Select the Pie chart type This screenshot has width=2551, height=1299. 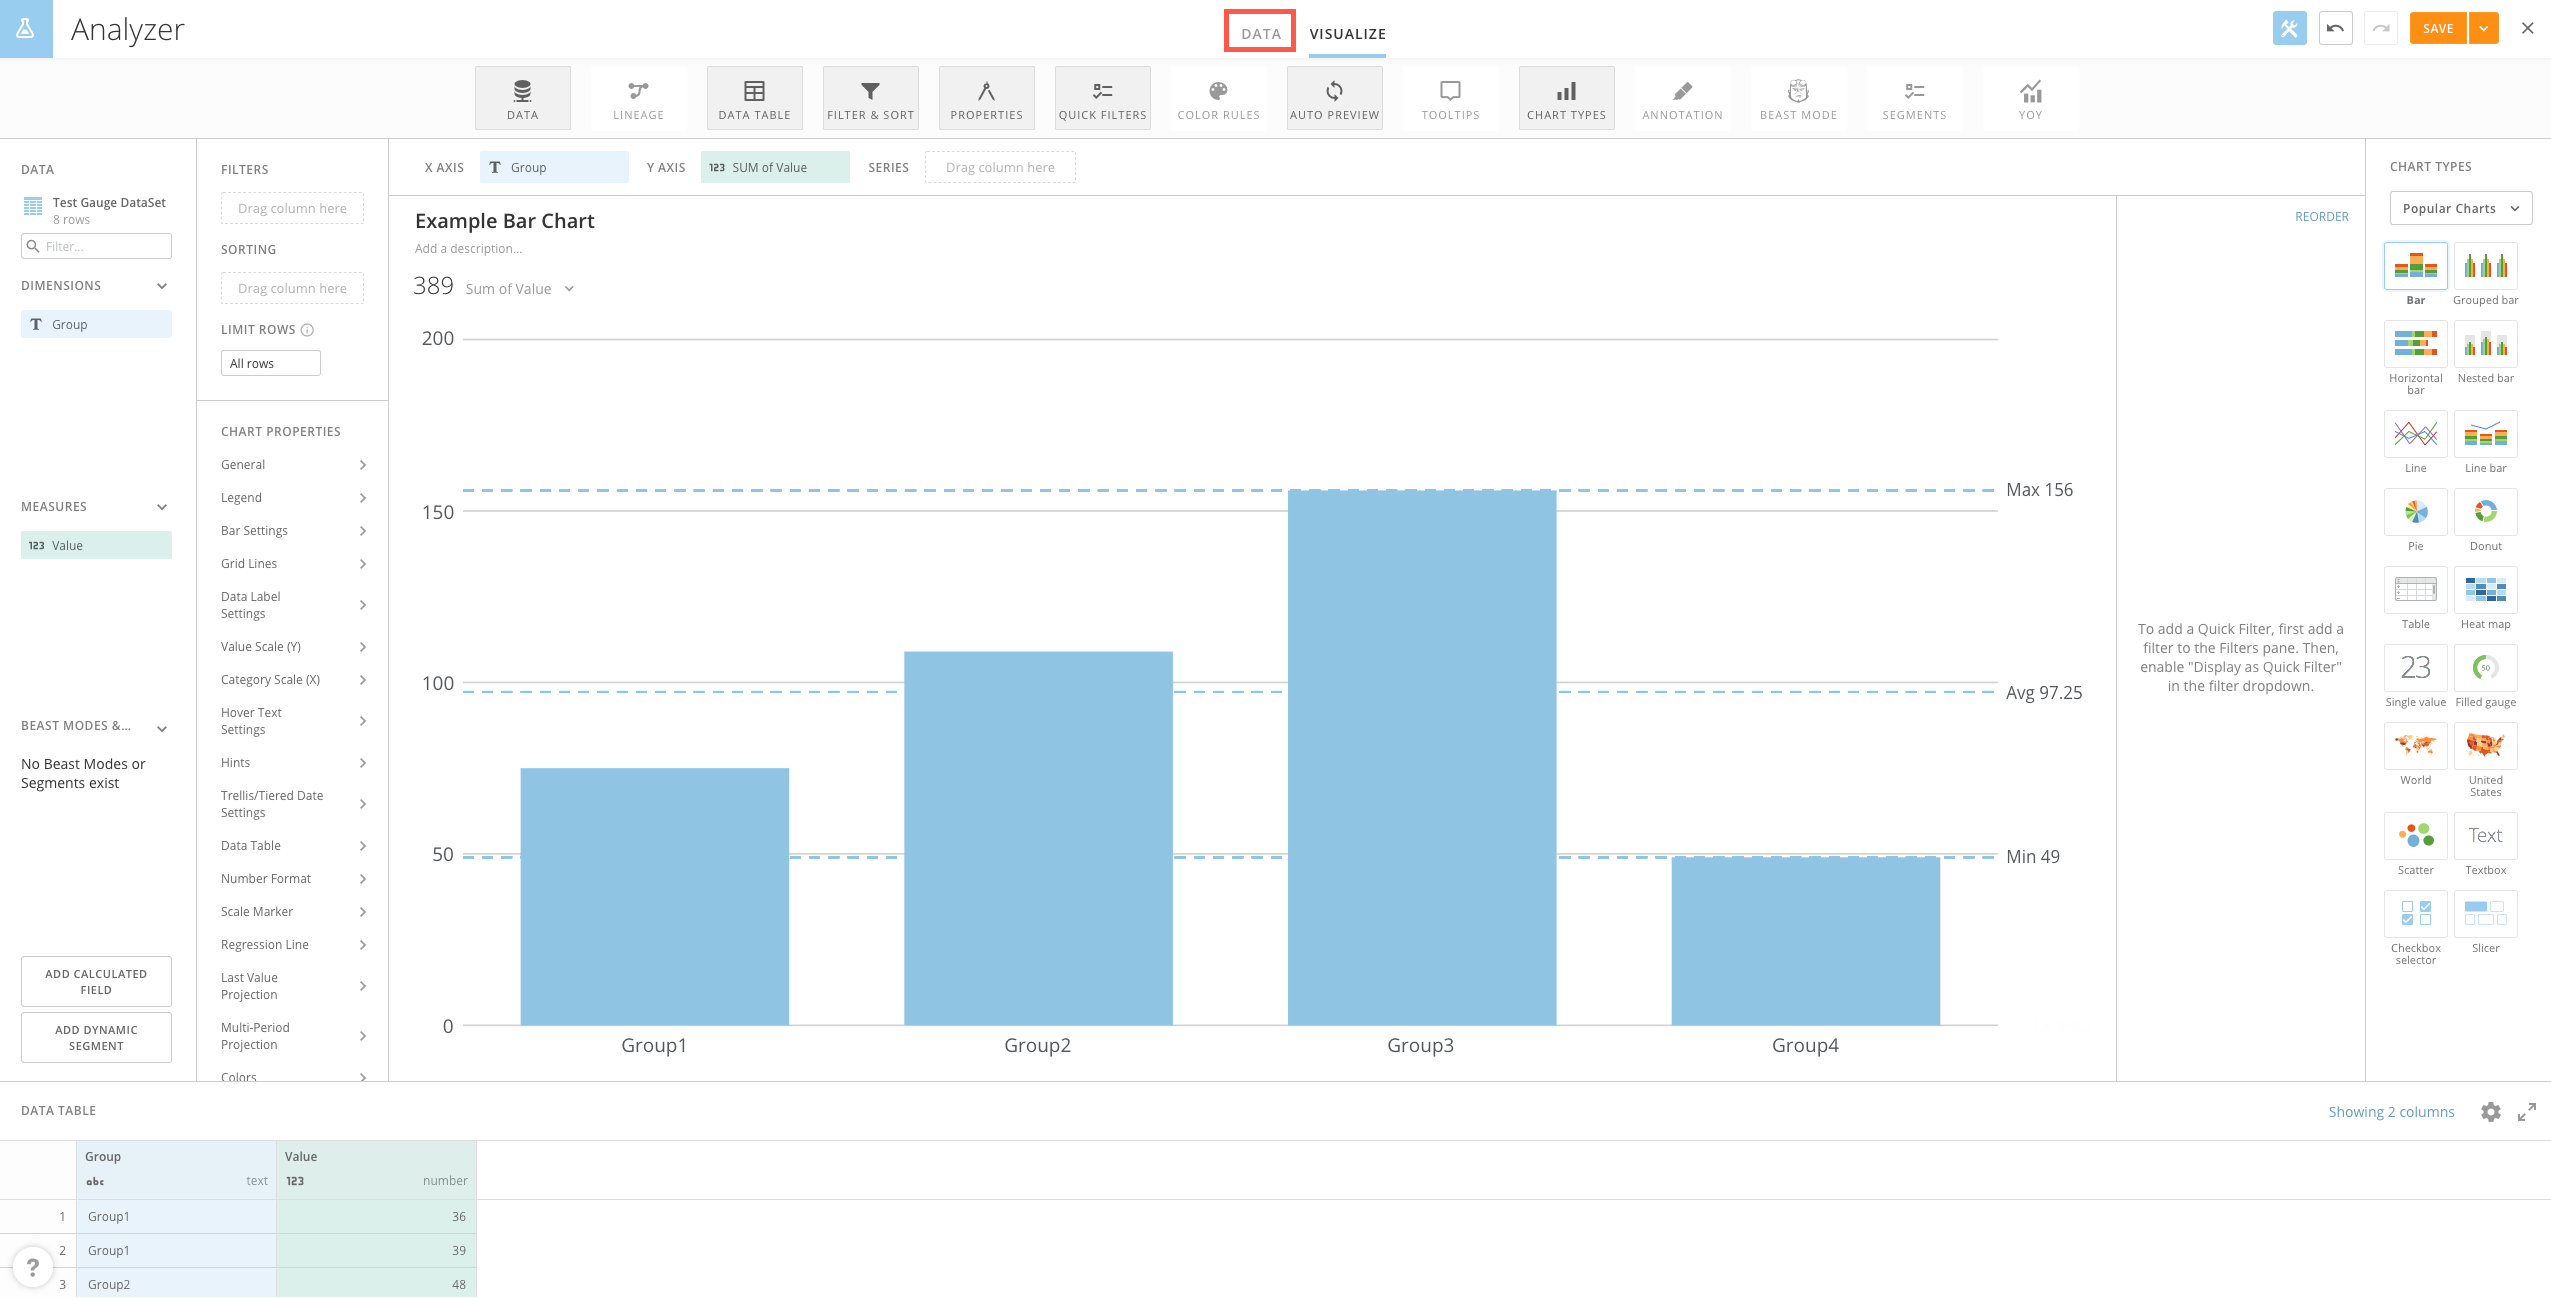2414,512
